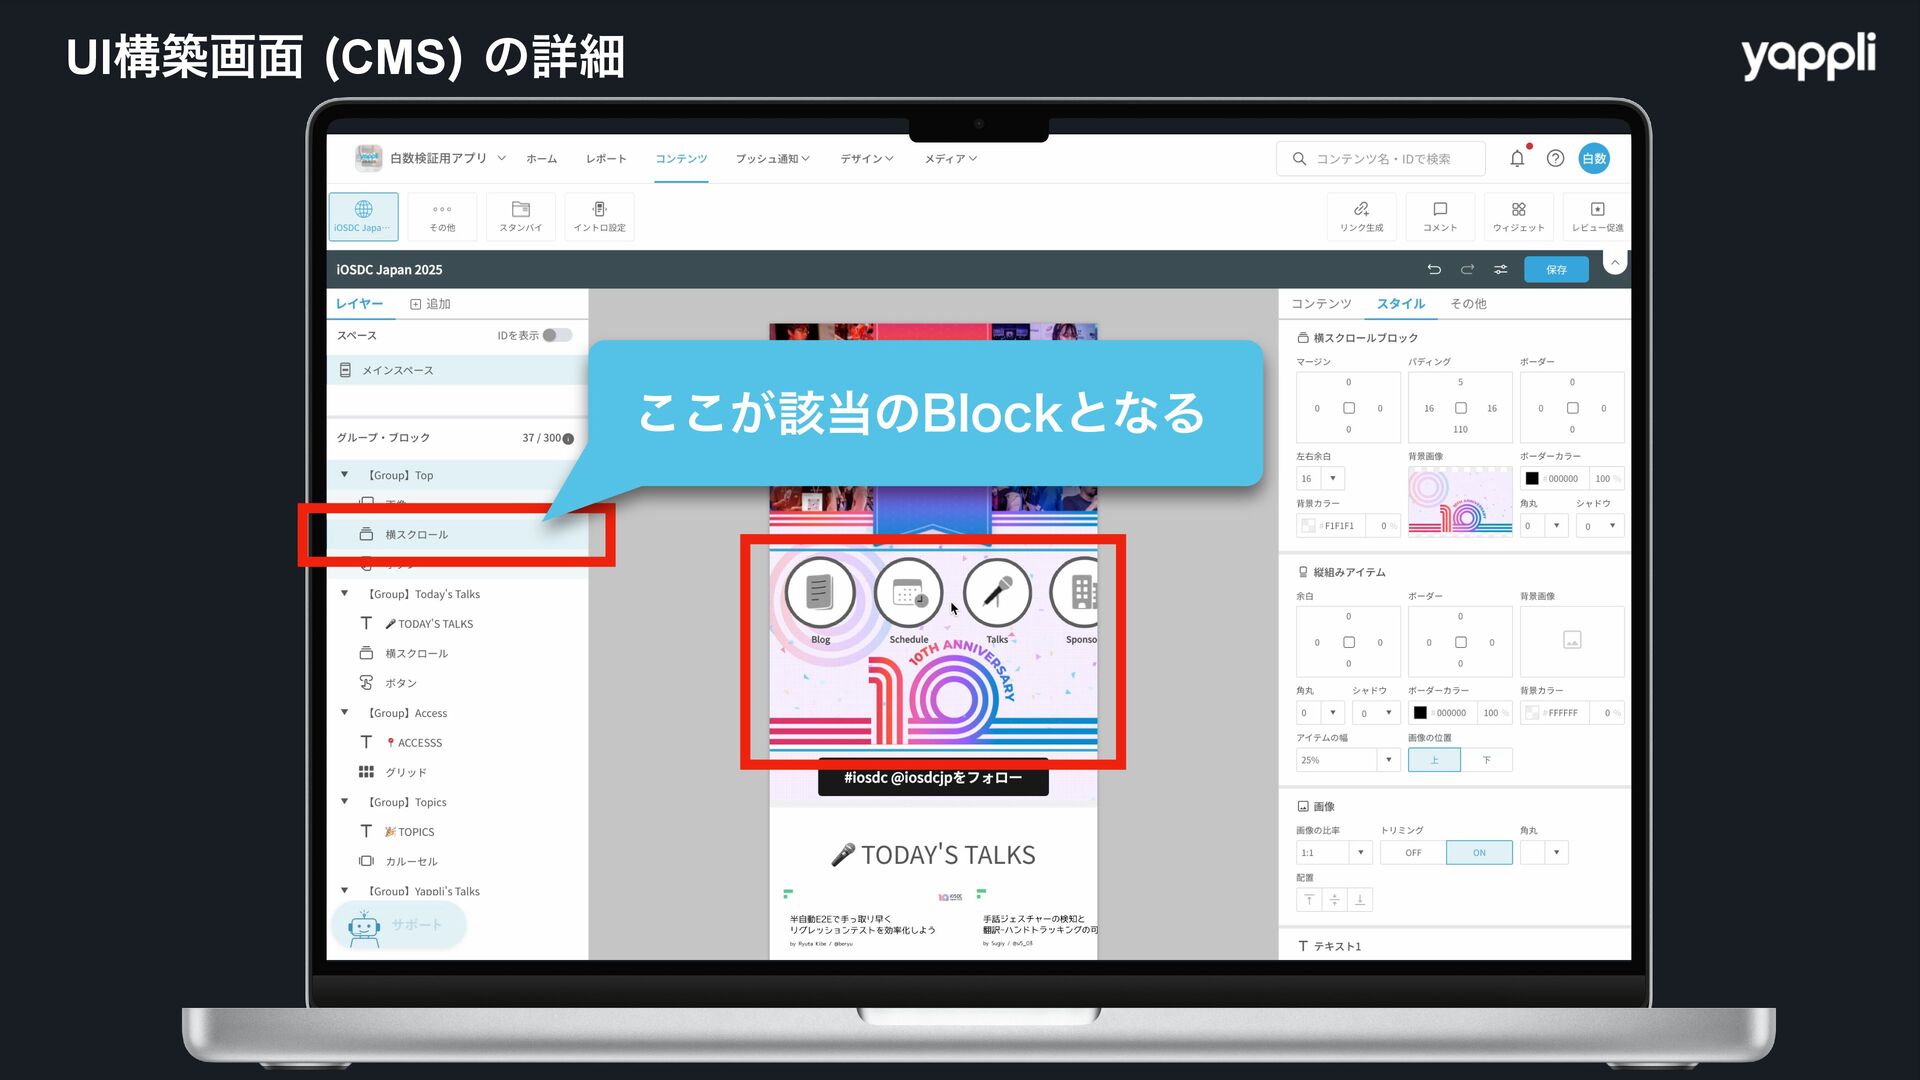Select the メインスペース row

[457, 370]
